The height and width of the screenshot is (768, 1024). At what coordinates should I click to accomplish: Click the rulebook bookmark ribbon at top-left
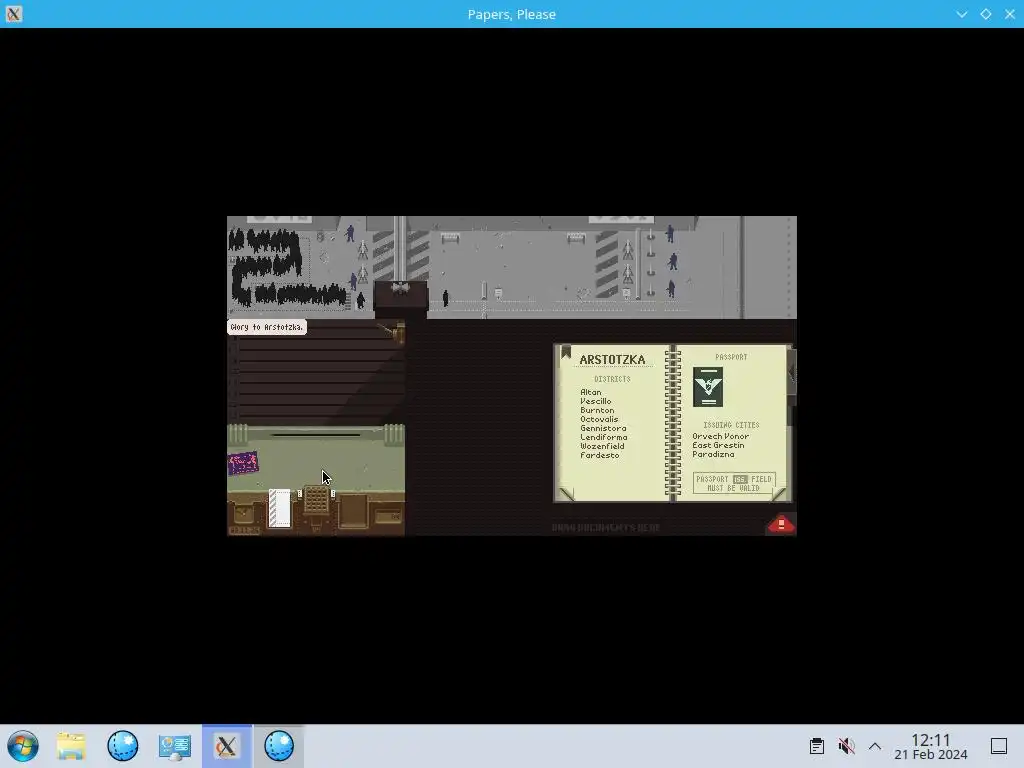pyautogui.click(x=566, y=353)
